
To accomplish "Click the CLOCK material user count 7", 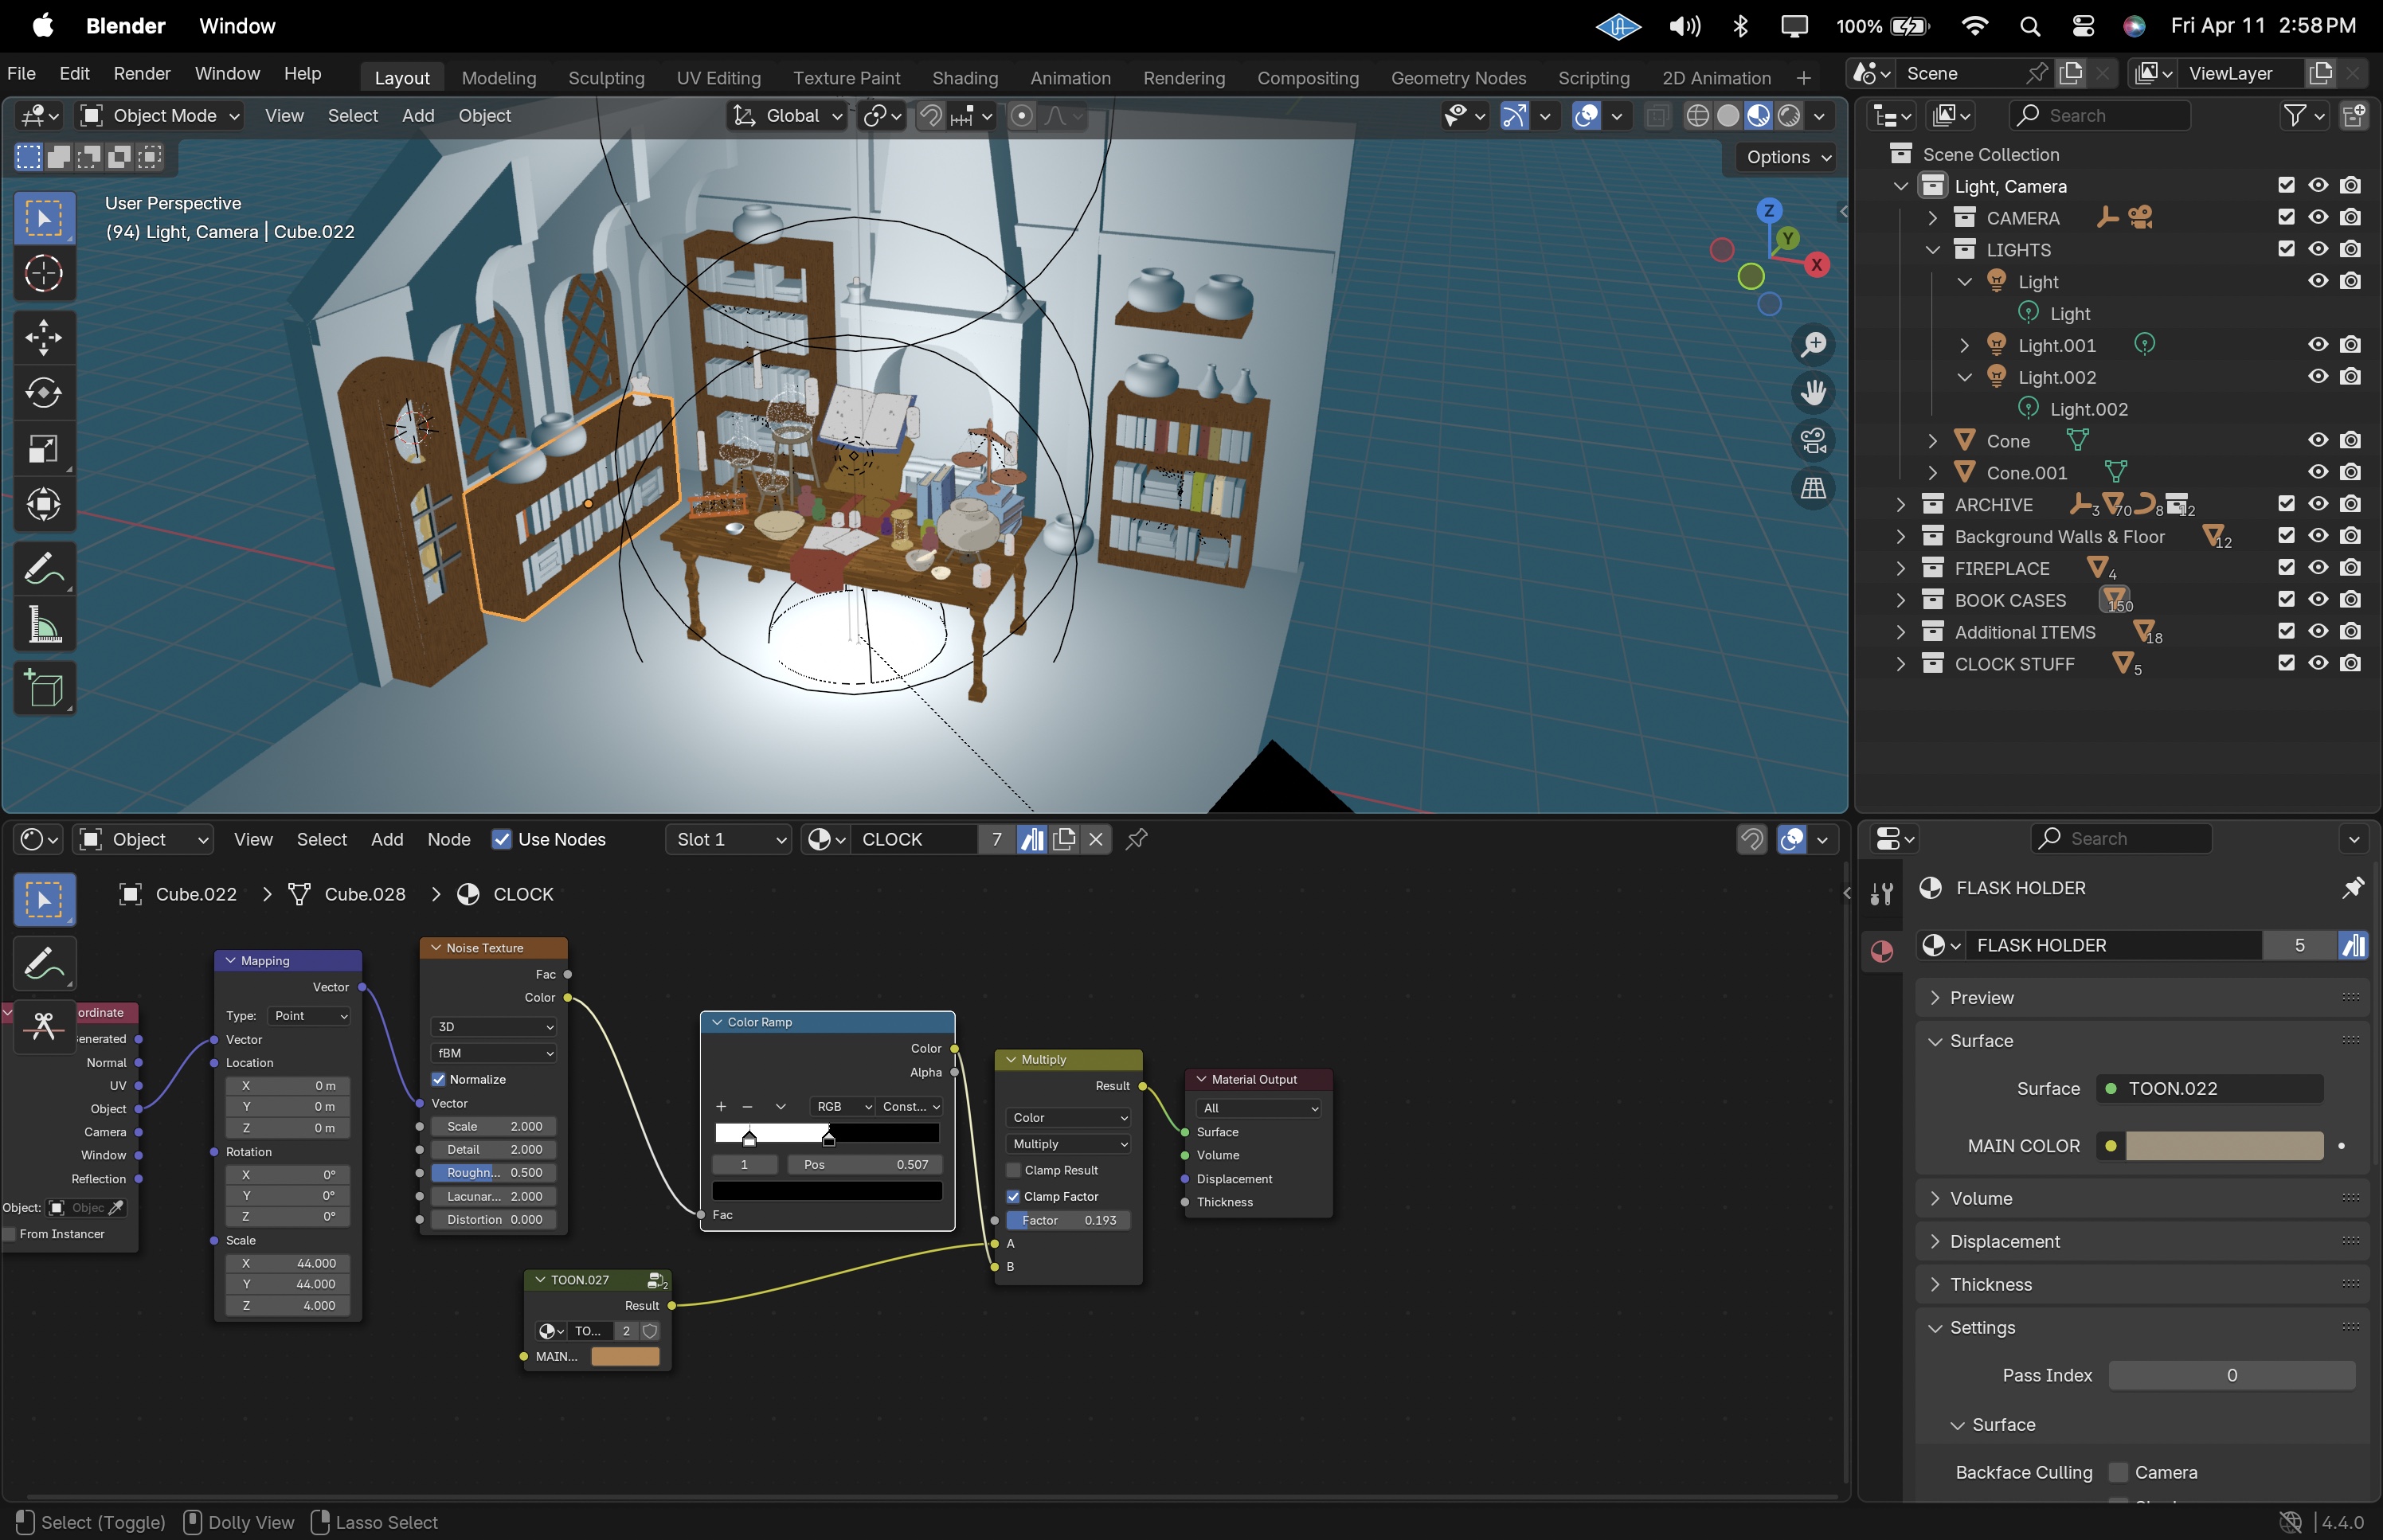I will 996,839.
